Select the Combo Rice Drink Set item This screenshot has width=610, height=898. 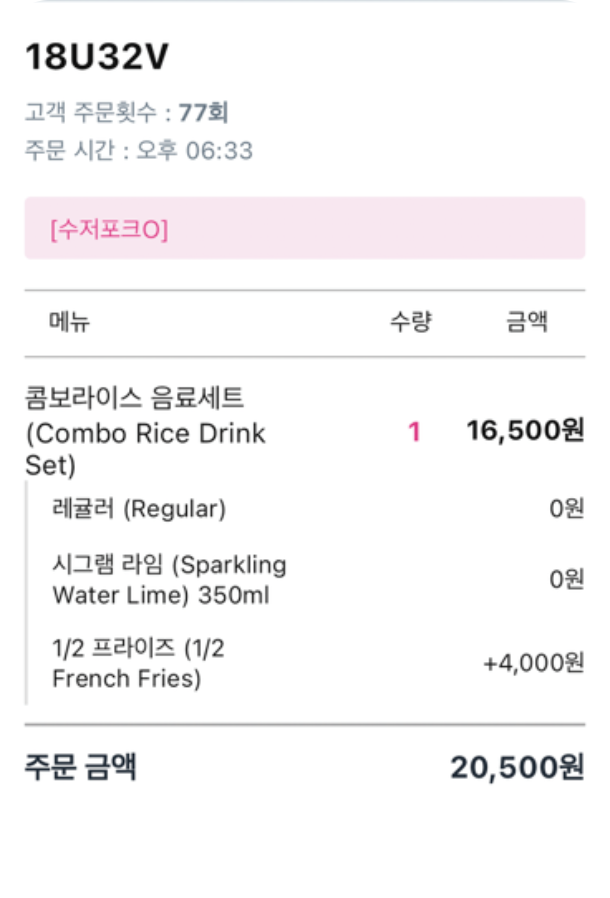145,432
